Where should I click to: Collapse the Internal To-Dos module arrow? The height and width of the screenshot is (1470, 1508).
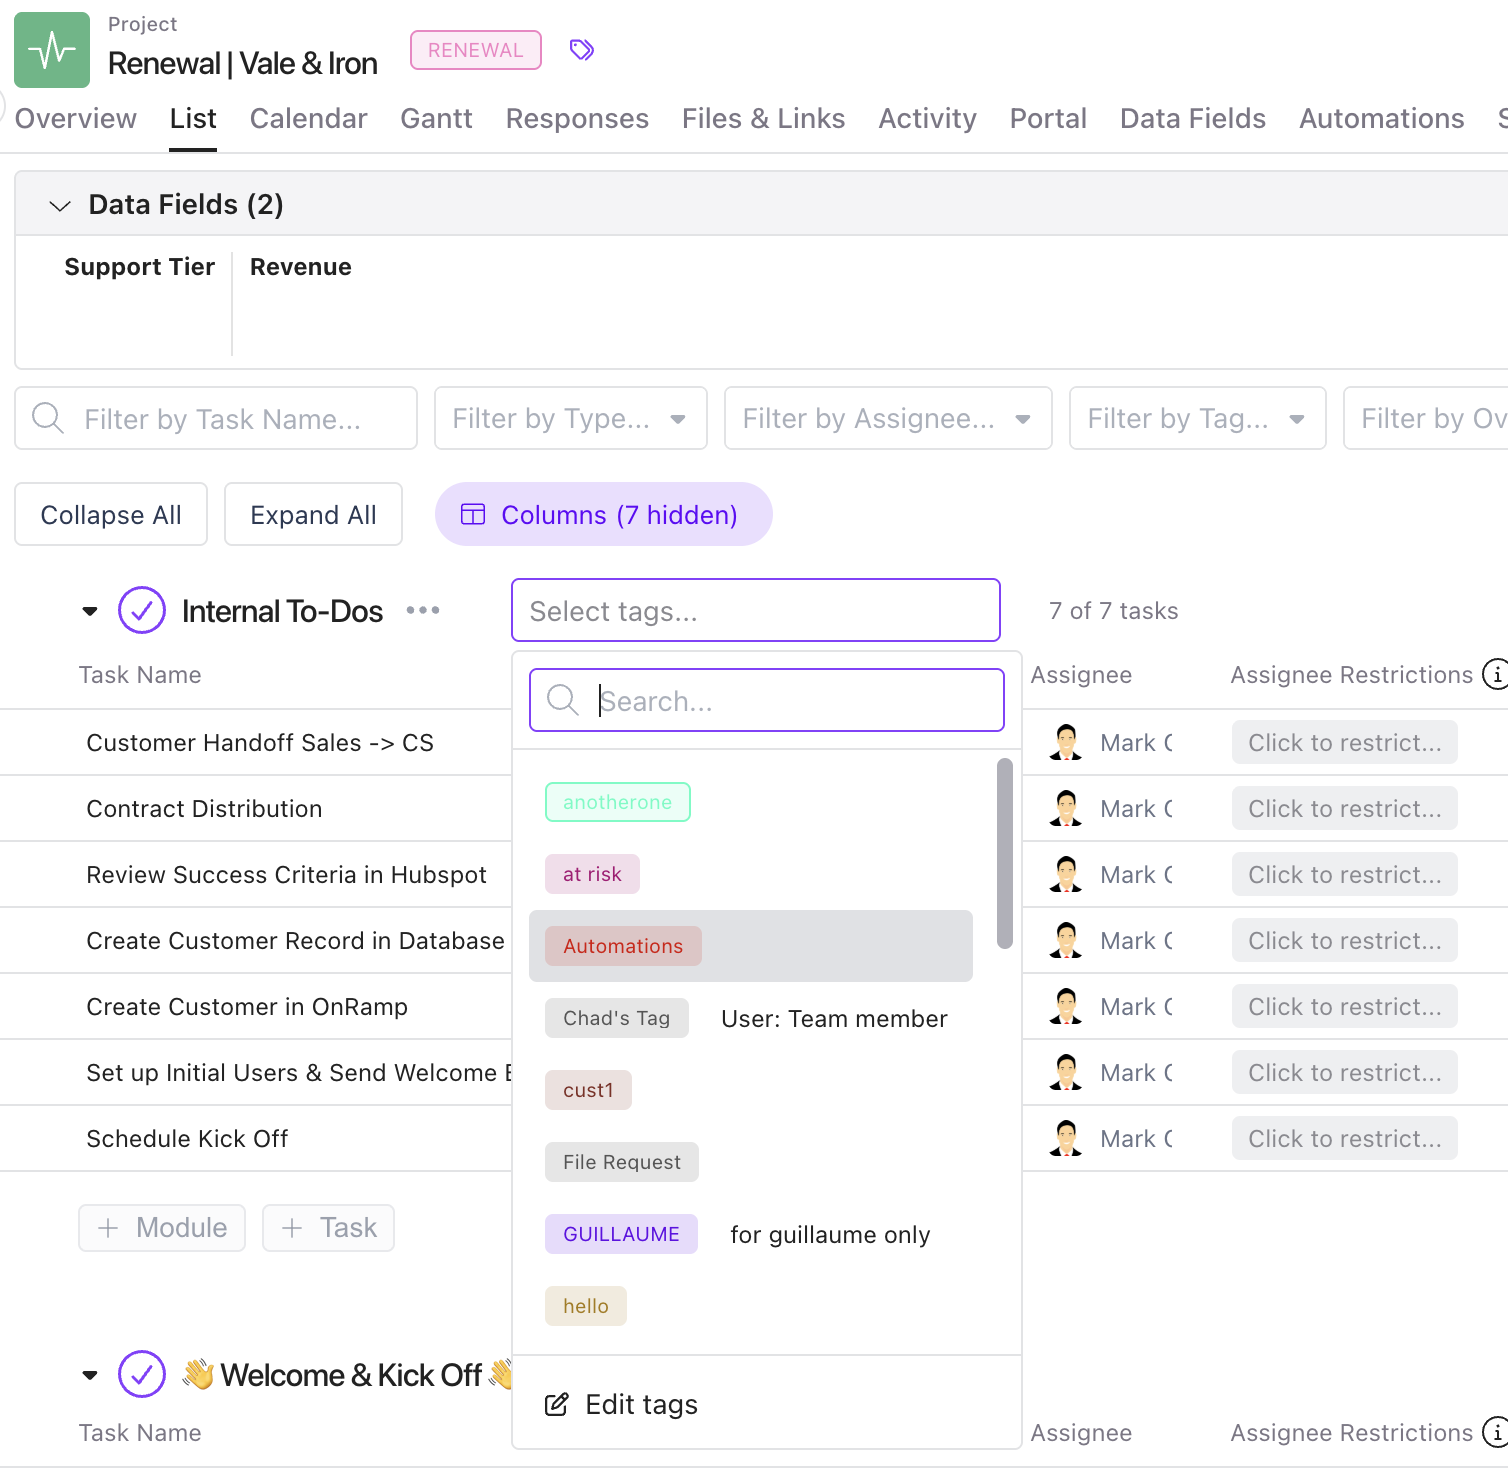pos(90,611)
